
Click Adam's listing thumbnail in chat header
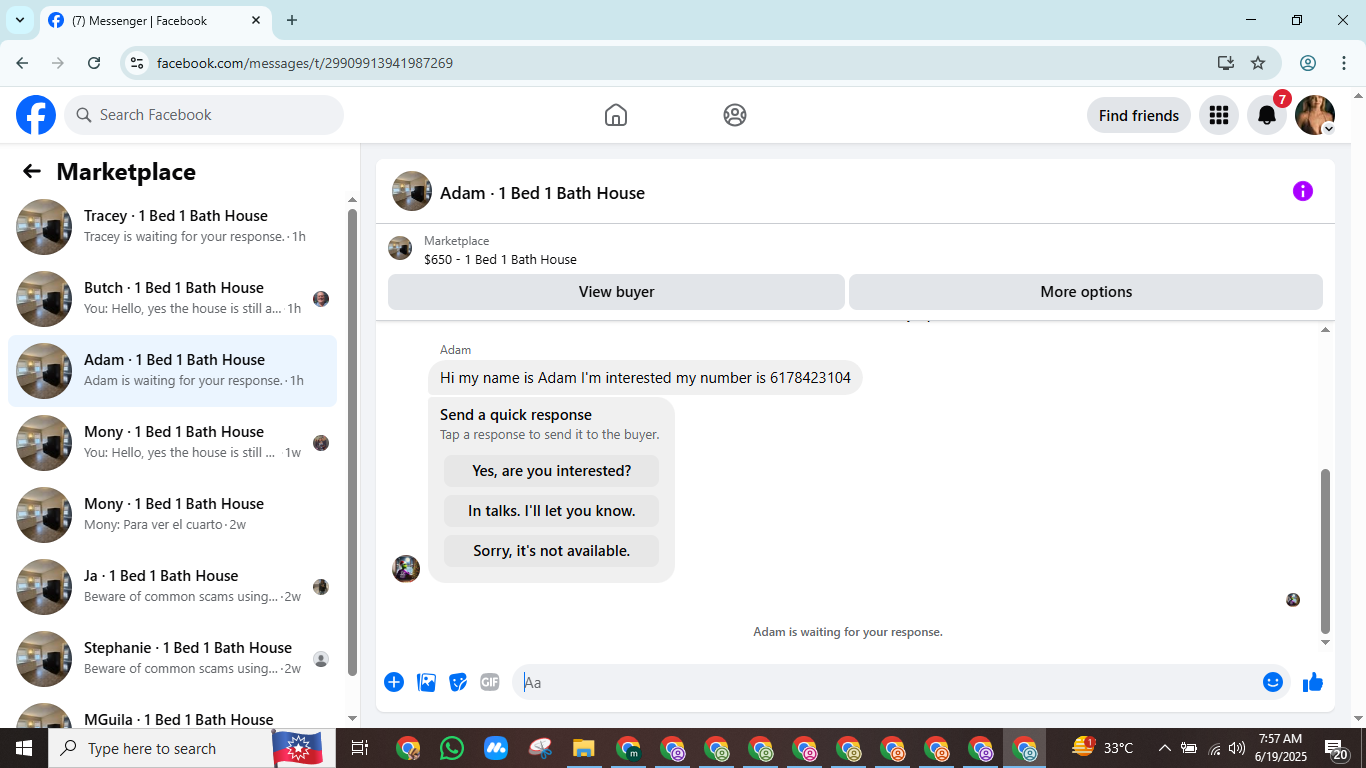412,191
